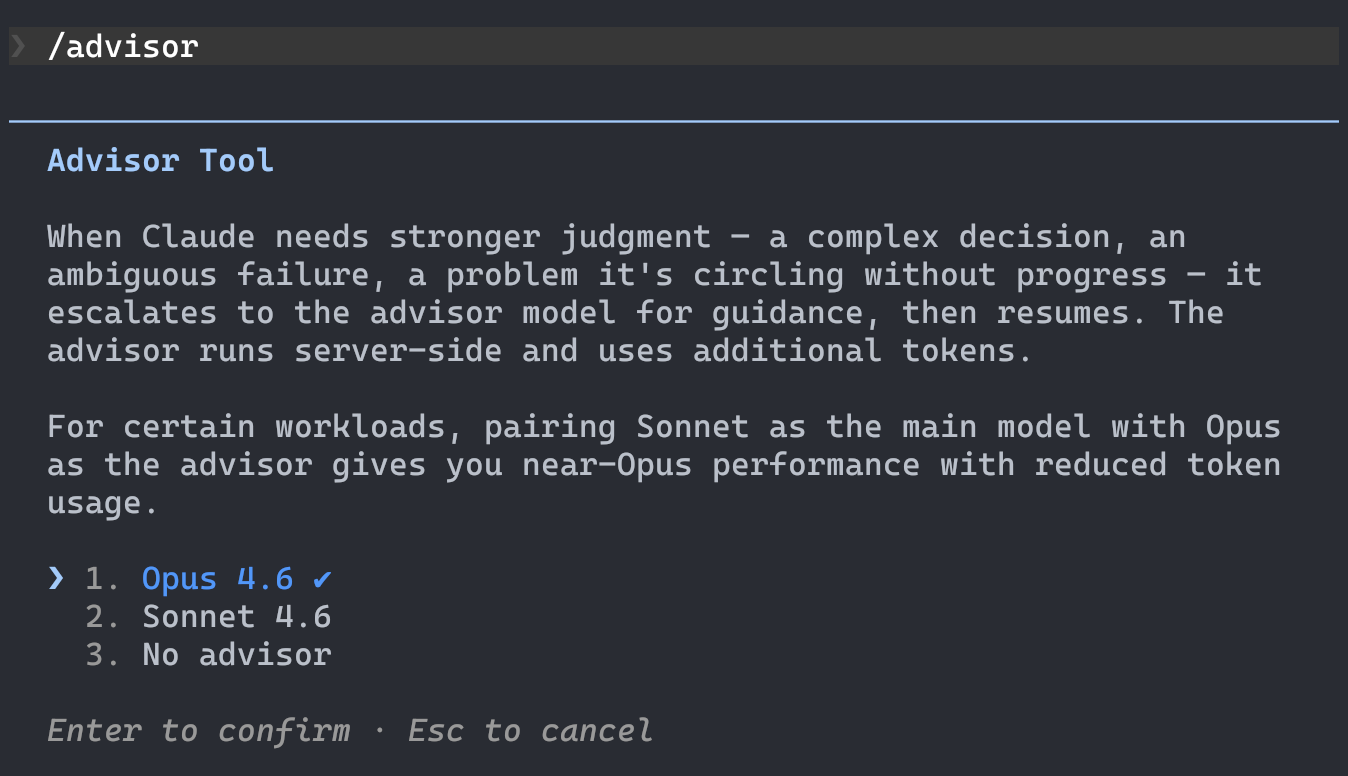The height and width of the screenshot is (776, 1348).
Task: Click the Advisor Tool heading
Action: coord(160,161)
